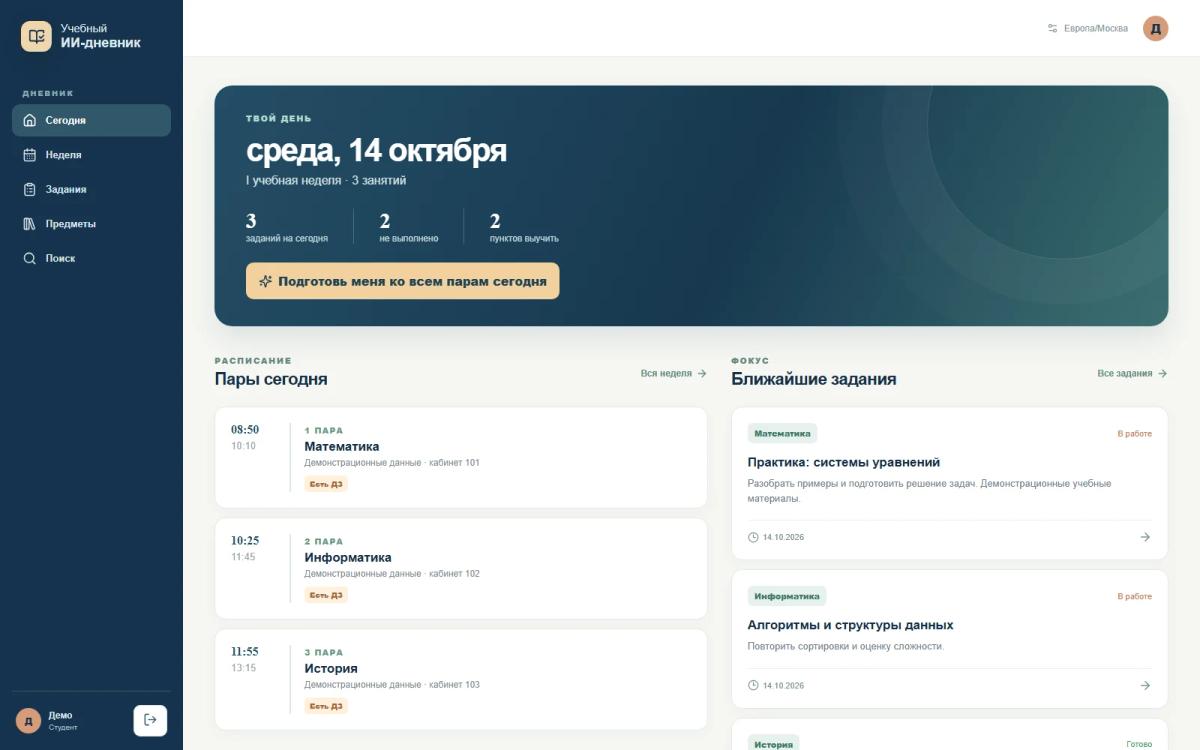Click the 10:25 lesson start time
The width and height of the screenshot is (1200, 750).
245,541
